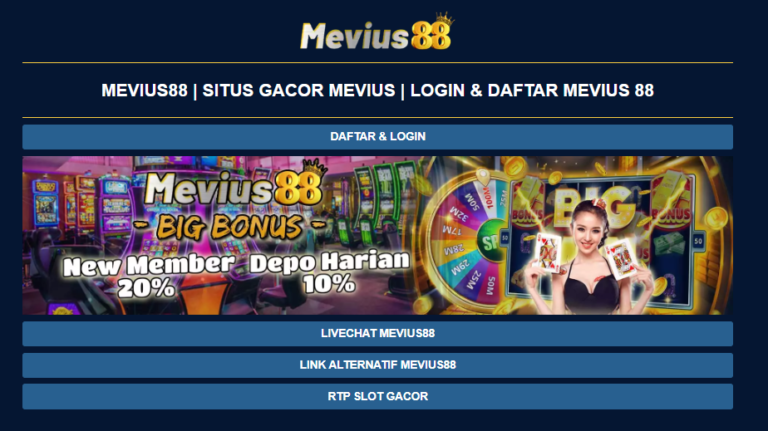Select the New Member 20% promo text
768x431 pixels.
148,275
